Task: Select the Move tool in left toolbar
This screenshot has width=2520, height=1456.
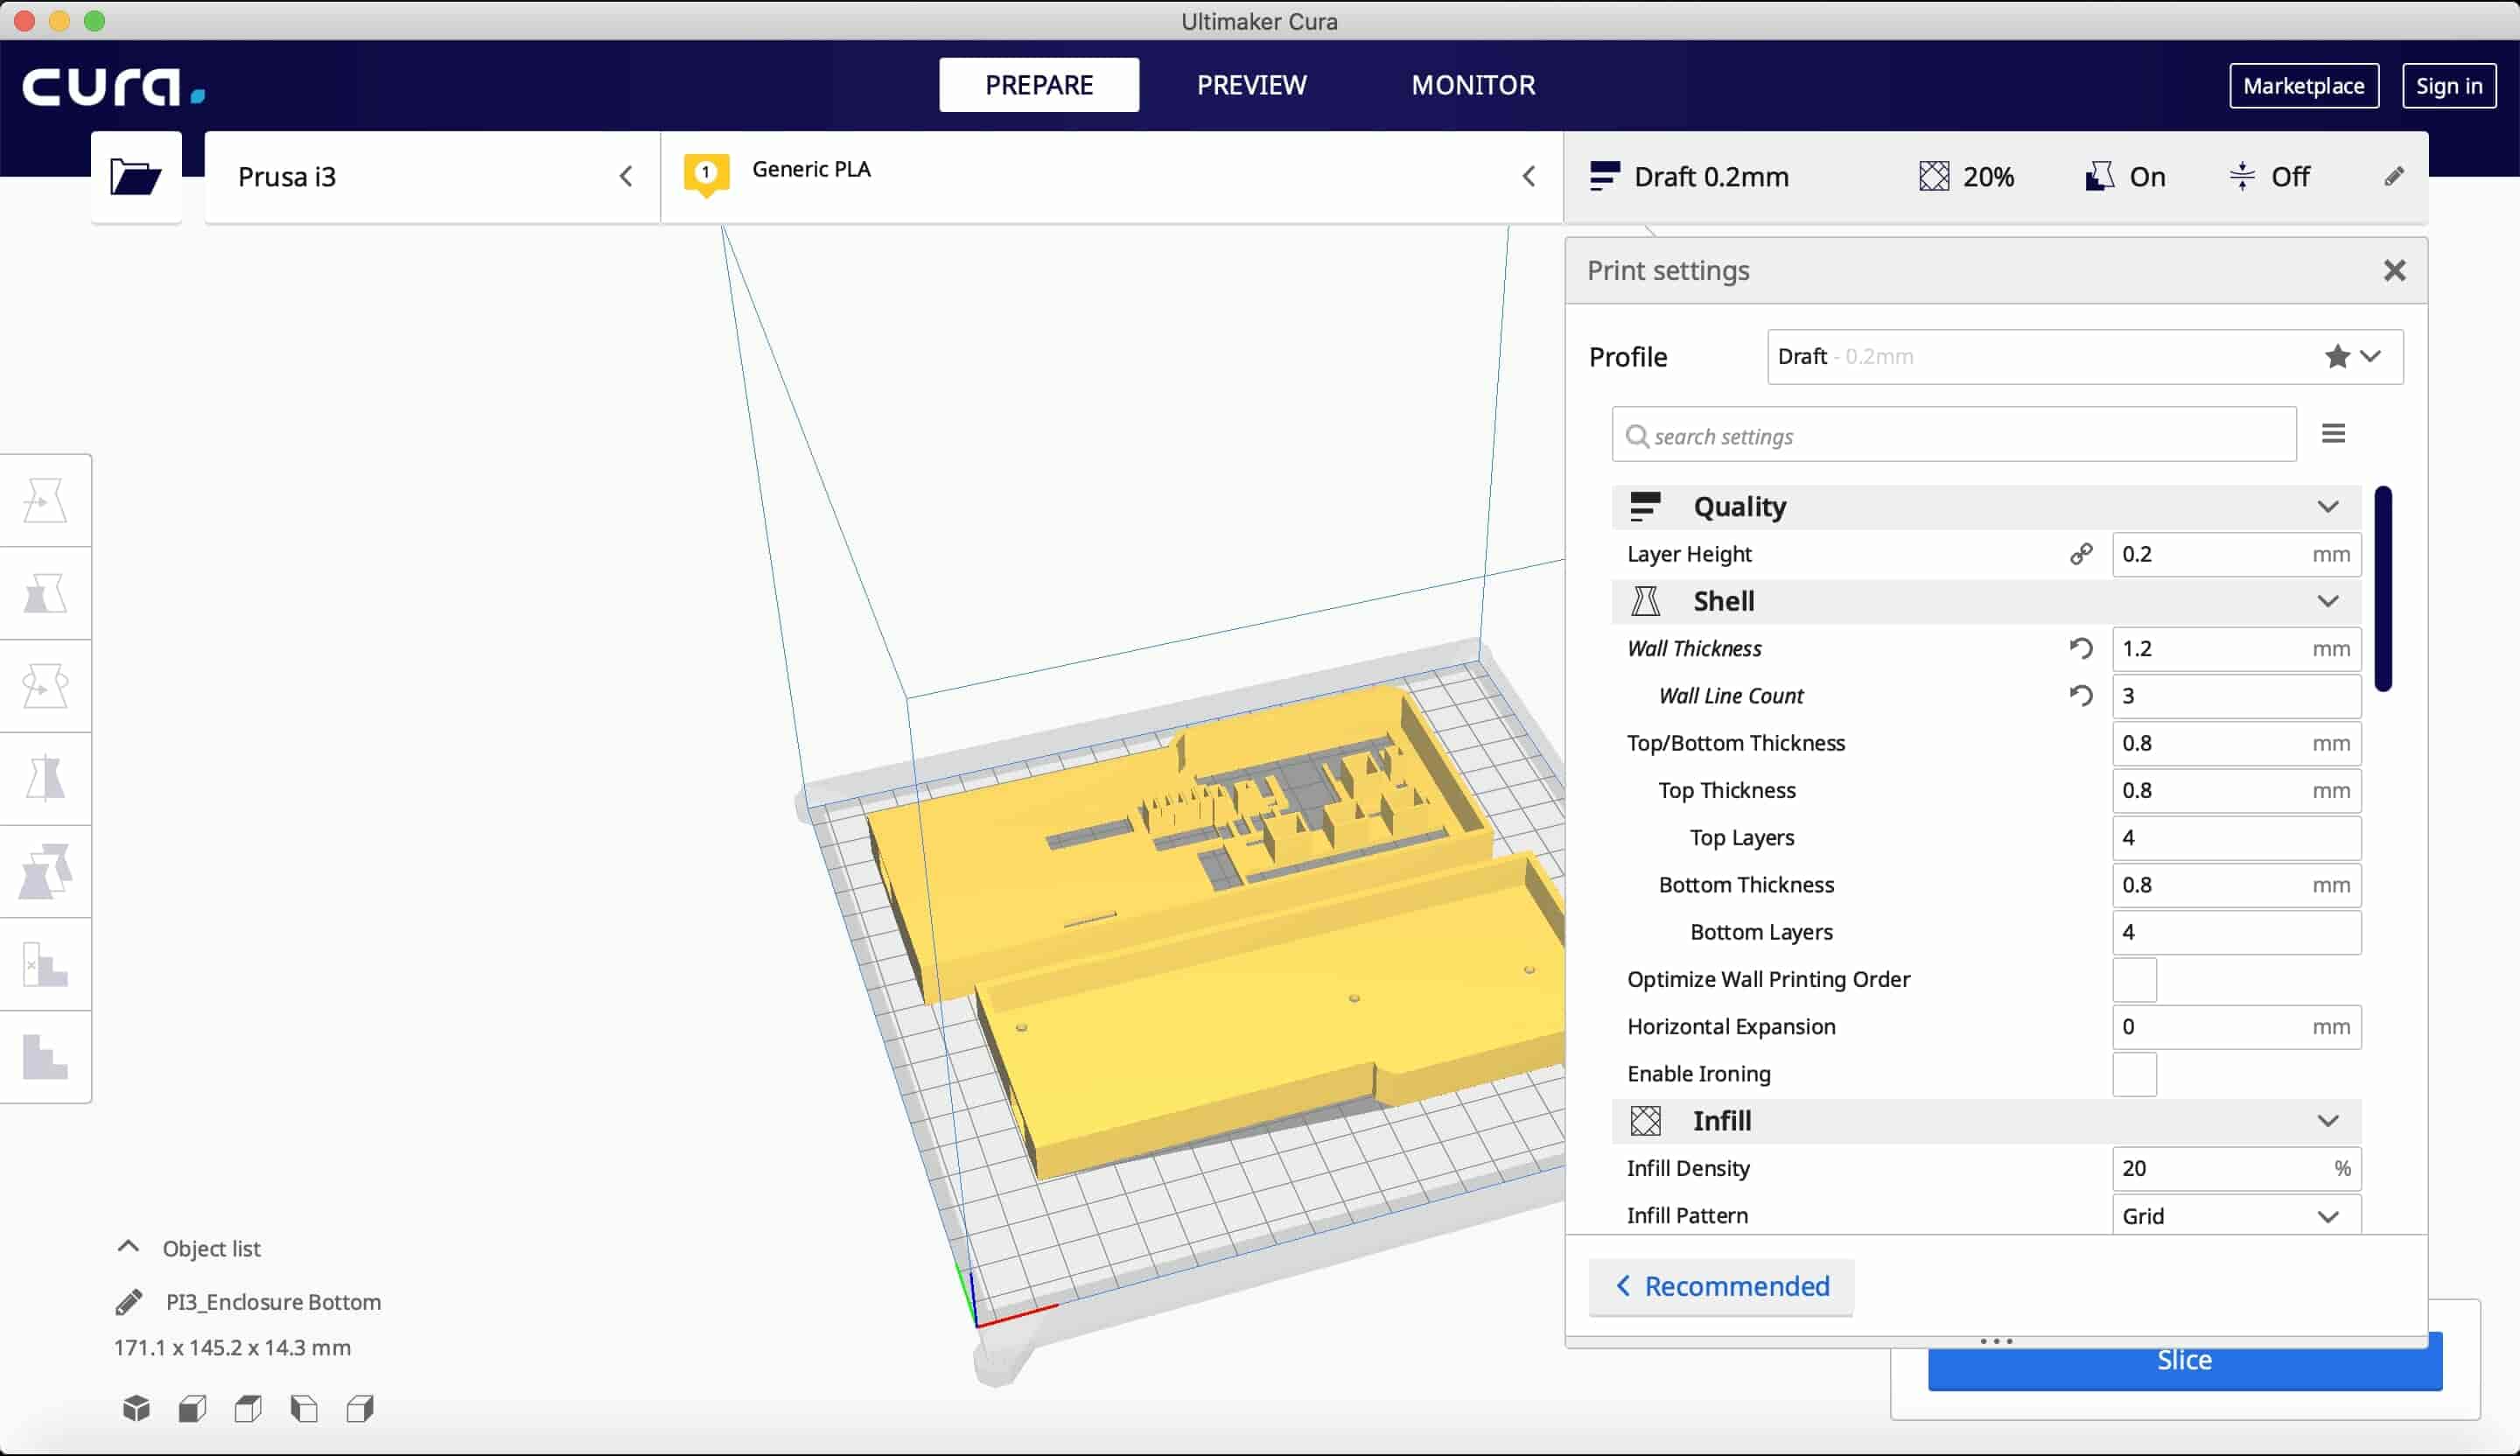Action: point(45,501)
